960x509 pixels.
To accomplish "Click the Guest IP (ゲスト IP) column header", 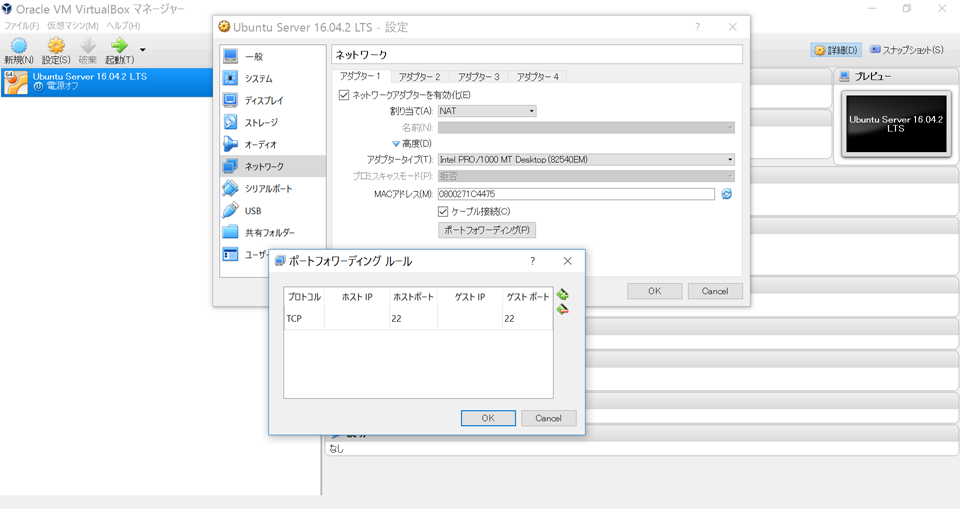I will [470, 297].
